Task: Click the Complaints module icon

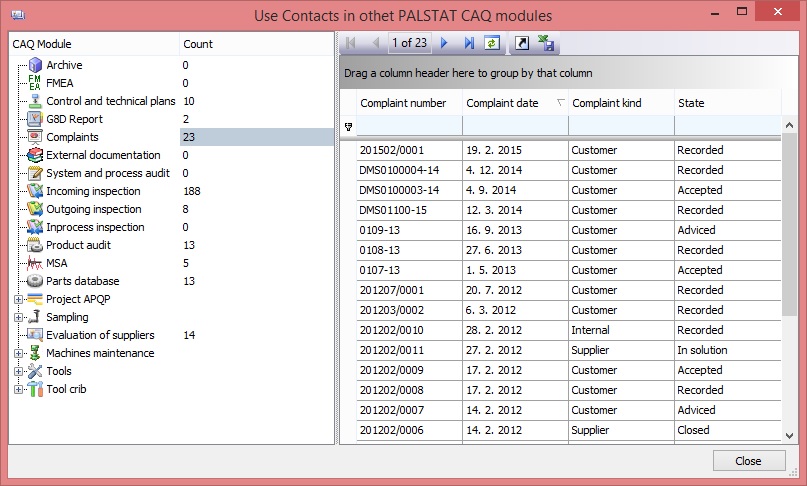Action: pyautogui.click(x=35, y=137)
